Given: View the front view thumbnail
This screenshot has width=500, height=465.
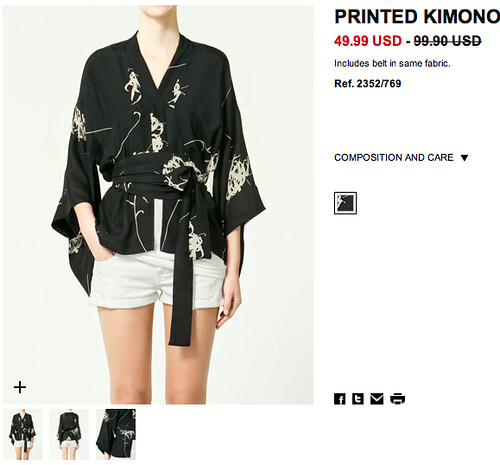Looking at the screenshot, I should click(22, 434).
